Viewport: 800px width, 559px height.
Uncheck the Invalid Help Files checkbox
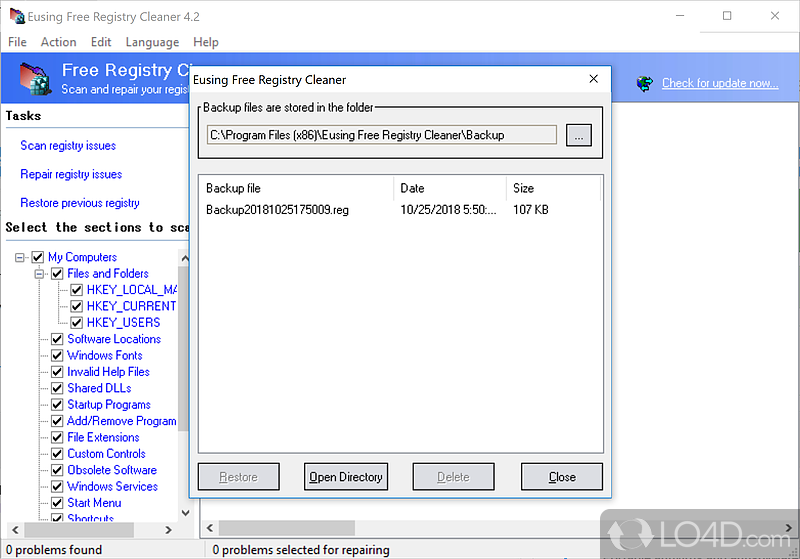[57, 372]
